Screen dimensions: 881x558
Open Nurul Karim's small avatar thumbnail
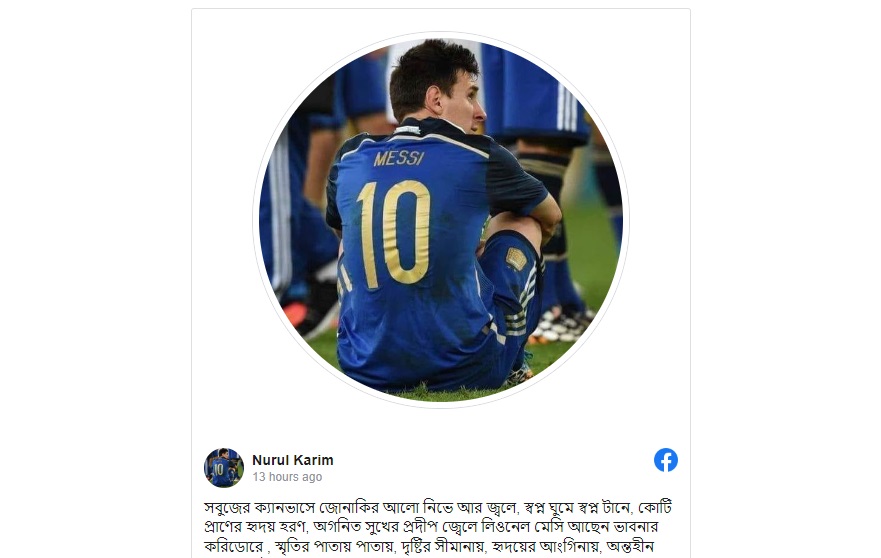(x=224, y=468)
